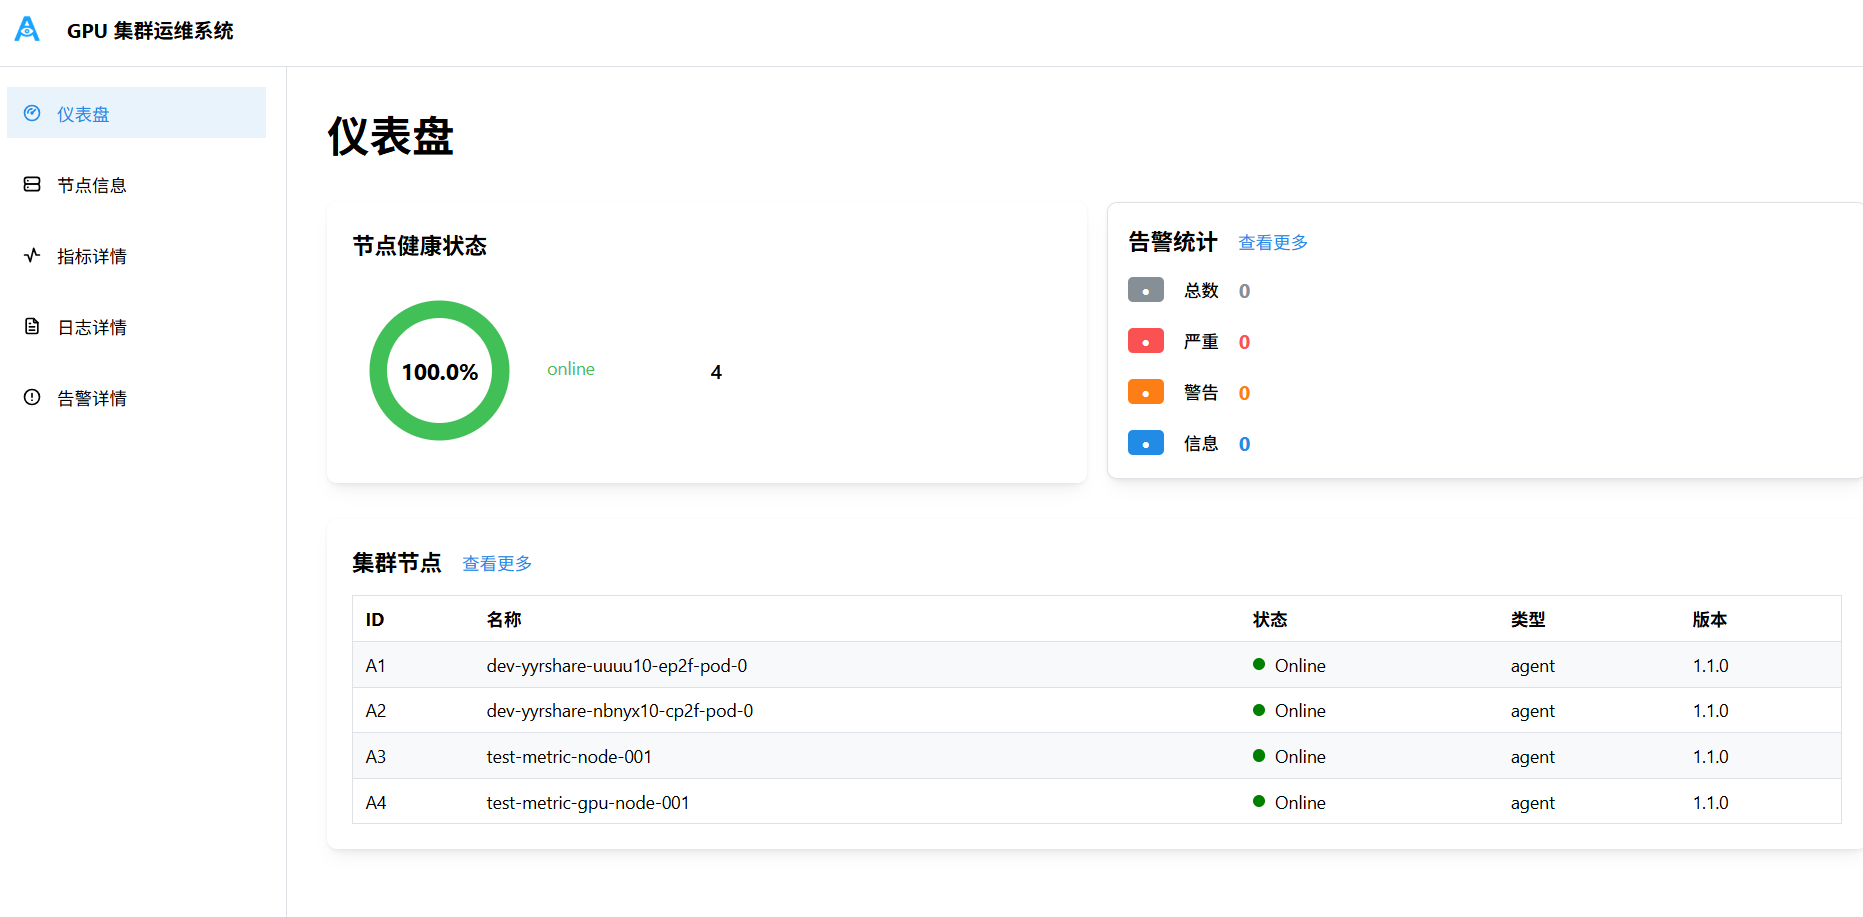Select node name dev-yyrshare-uuuu10-ep2f-pod-0
This screenshot has width=1863, height=917.
617,666
